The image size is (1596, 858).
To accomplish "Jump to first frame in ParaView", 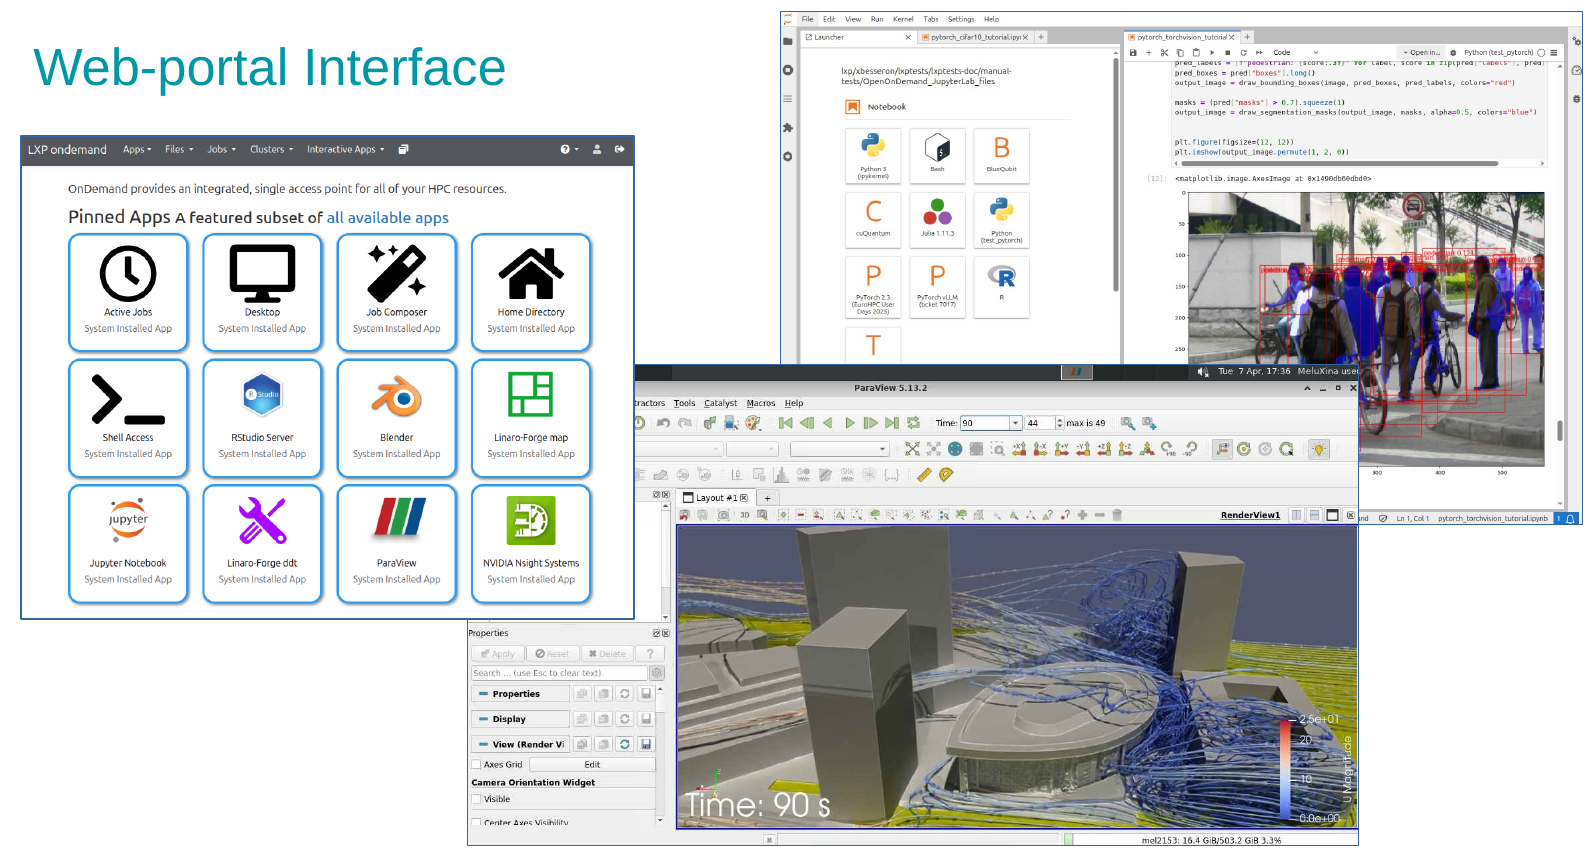I will click(x=786, y=423).
